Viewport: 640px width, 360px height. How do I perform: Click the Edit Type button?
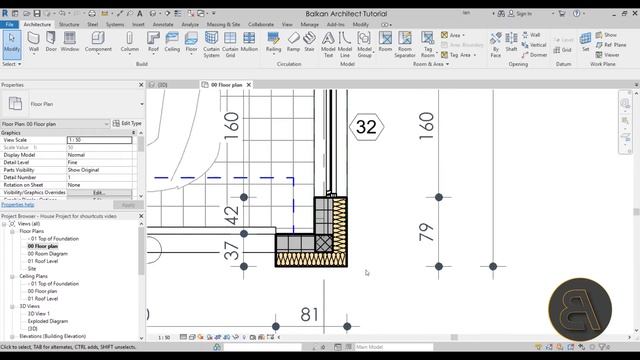tap(127, 123)
